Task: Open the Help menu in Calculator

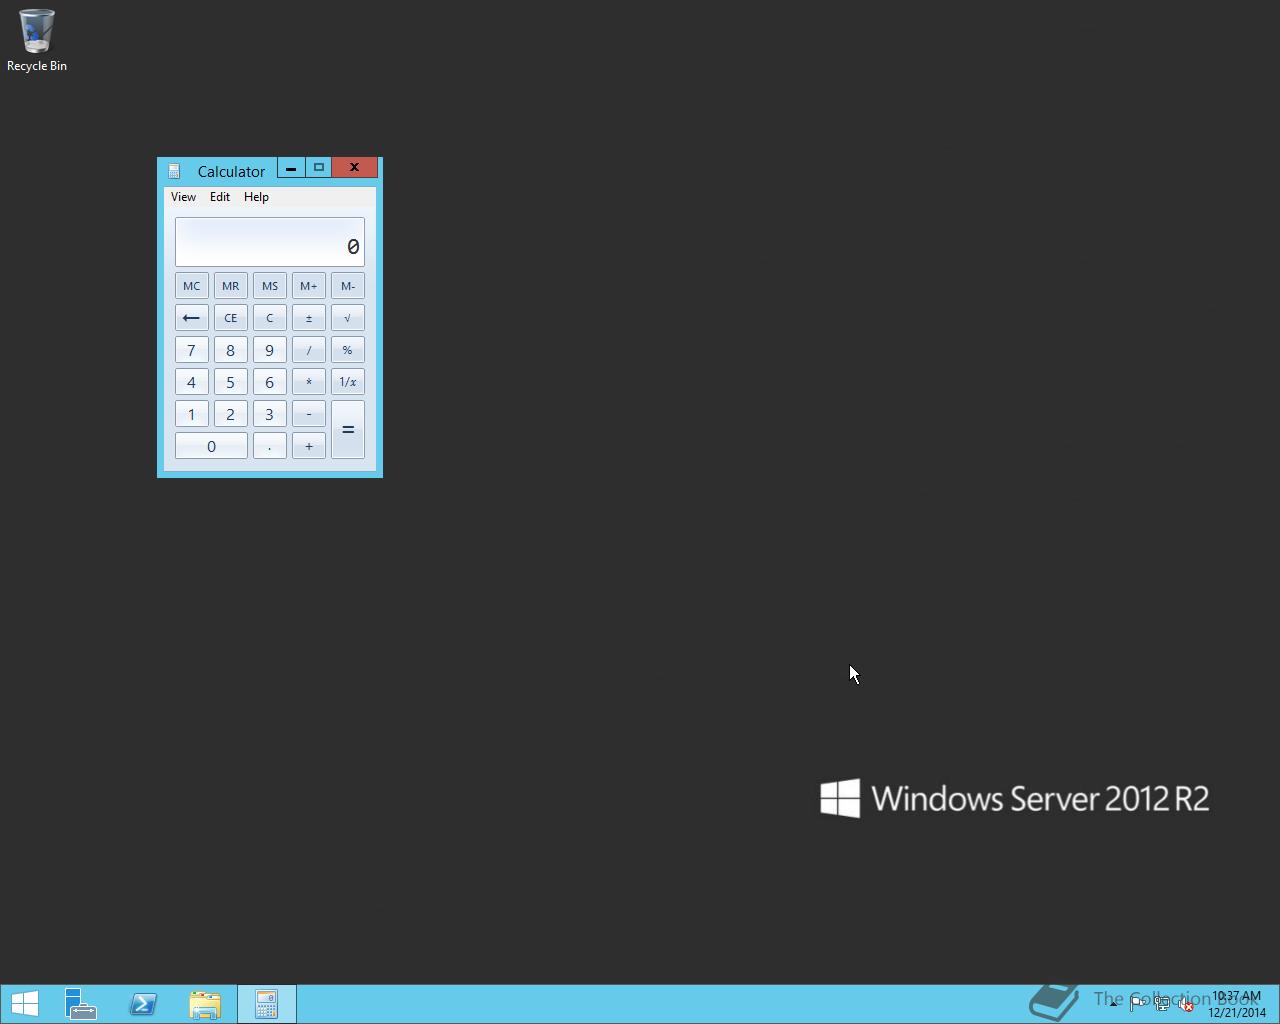Action: (x=256, y=197)
